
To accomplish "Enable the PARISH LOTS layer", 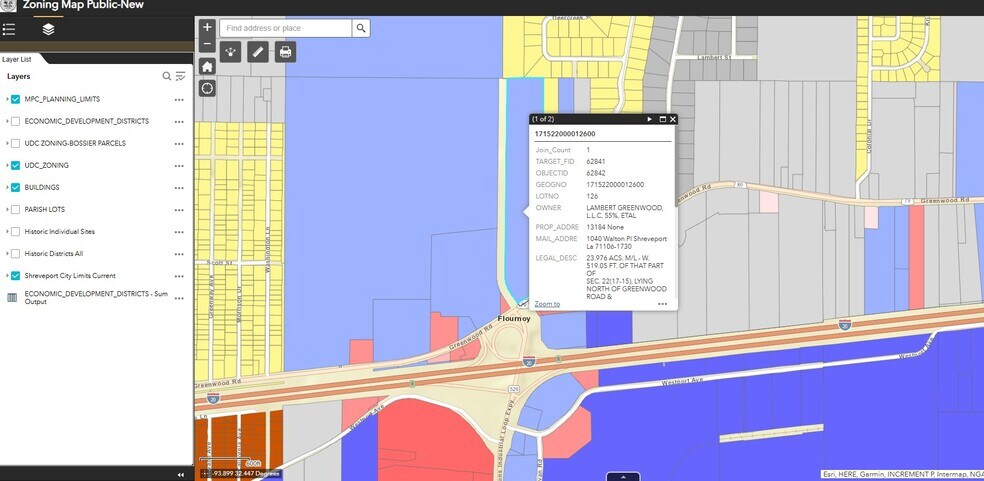I will click(x=16, y=209).
